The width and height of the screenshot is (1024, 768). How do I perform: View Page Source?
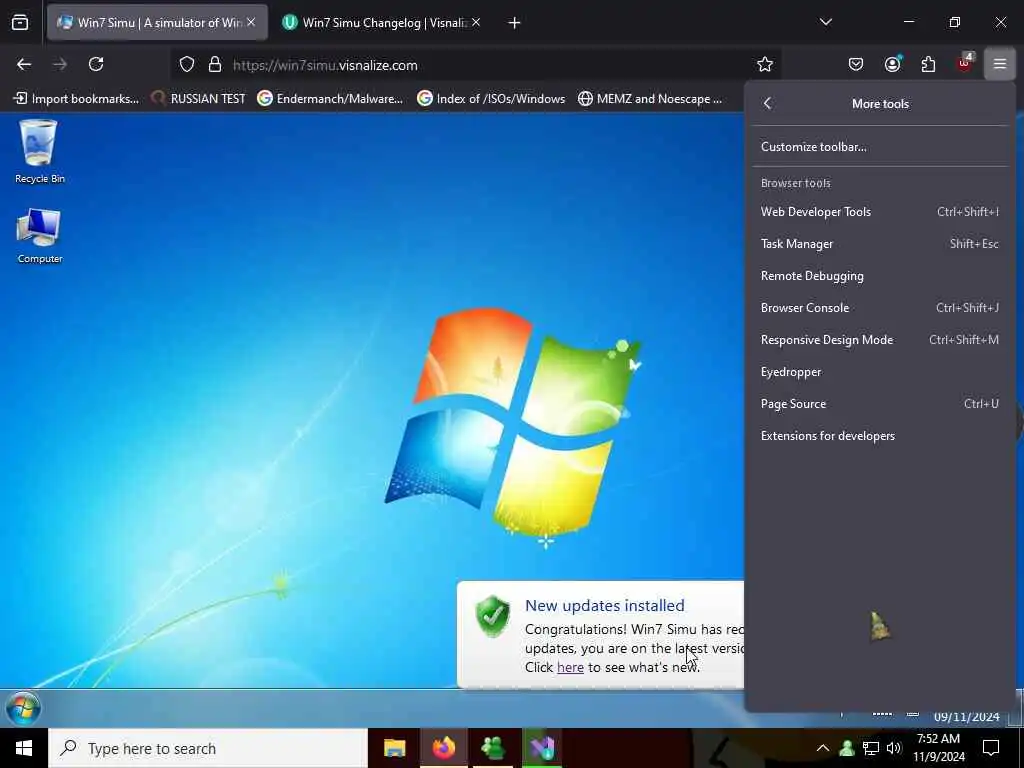click(x=880, y=404)
